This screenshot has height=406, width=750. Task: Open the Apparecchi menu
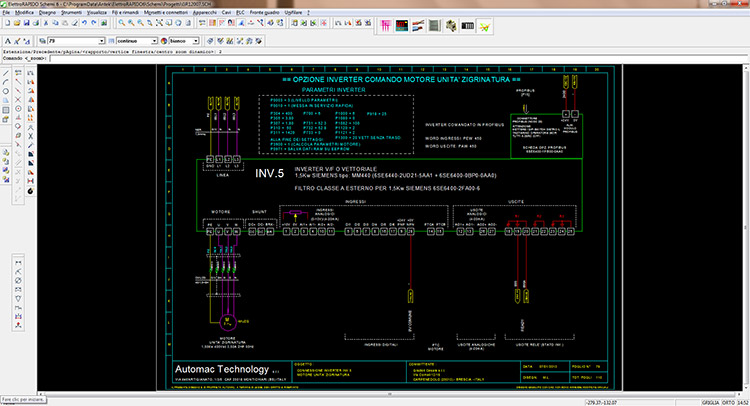pos(205,12)
